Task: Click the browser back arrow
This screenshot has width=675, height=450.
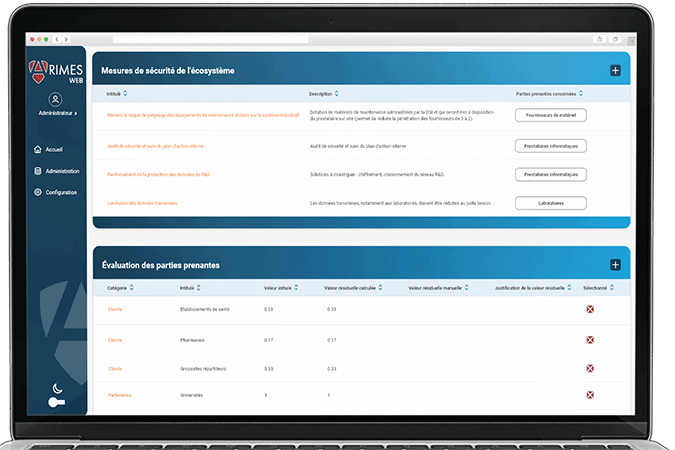Action: pos(57,39)
